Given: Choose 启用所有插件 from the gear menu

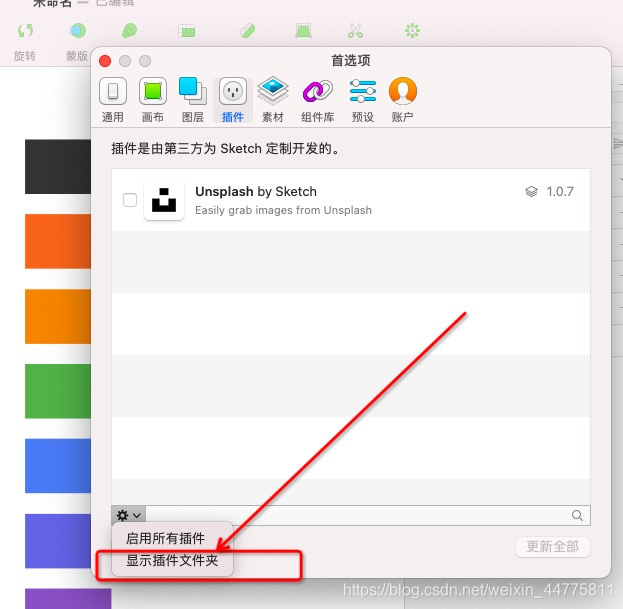Looking at the screenshot, I should pos(165,539).
